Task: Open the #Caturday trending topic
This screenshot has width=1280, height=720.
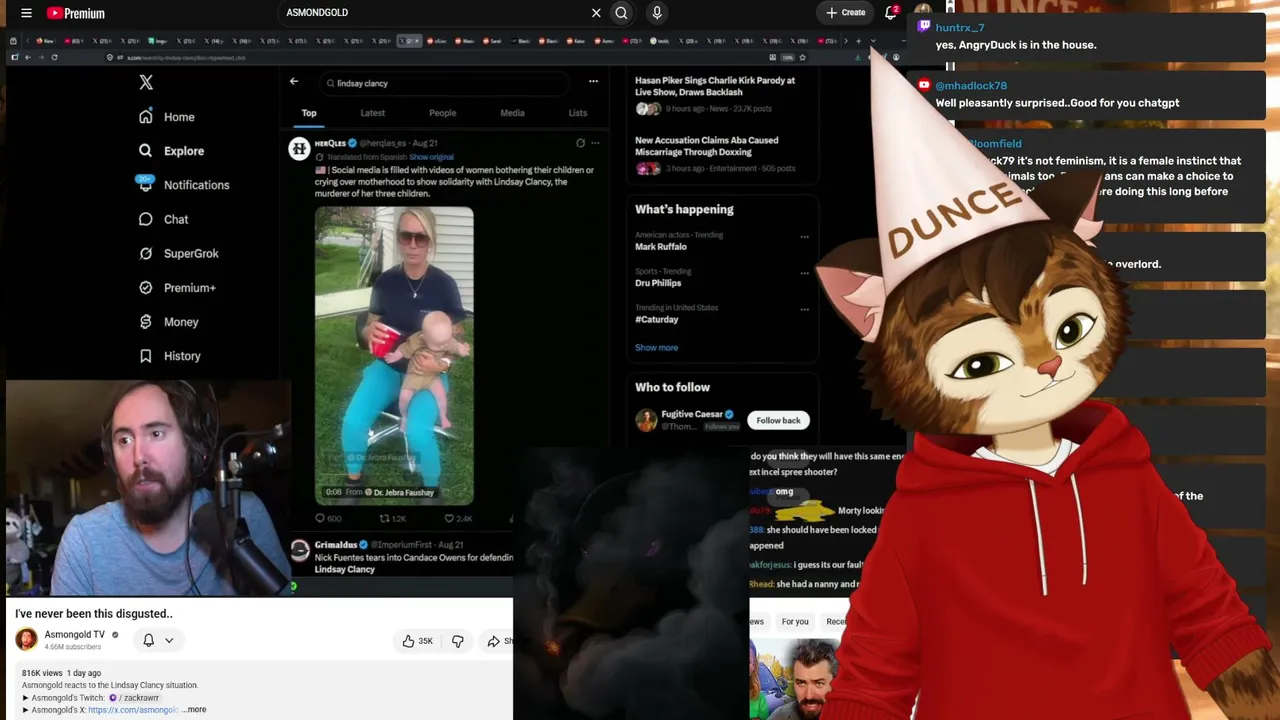Action: pos(657,319)
